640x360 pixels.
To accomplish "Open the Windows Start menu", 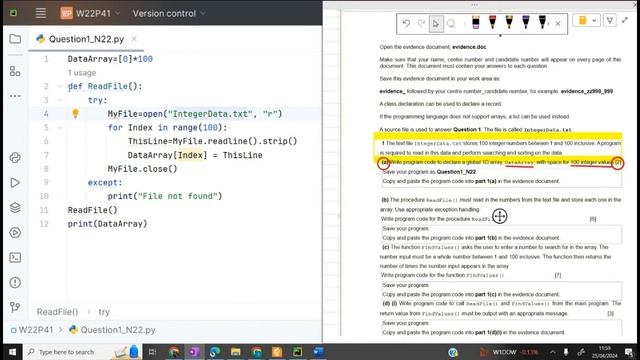I will click(x=12, y=352).
